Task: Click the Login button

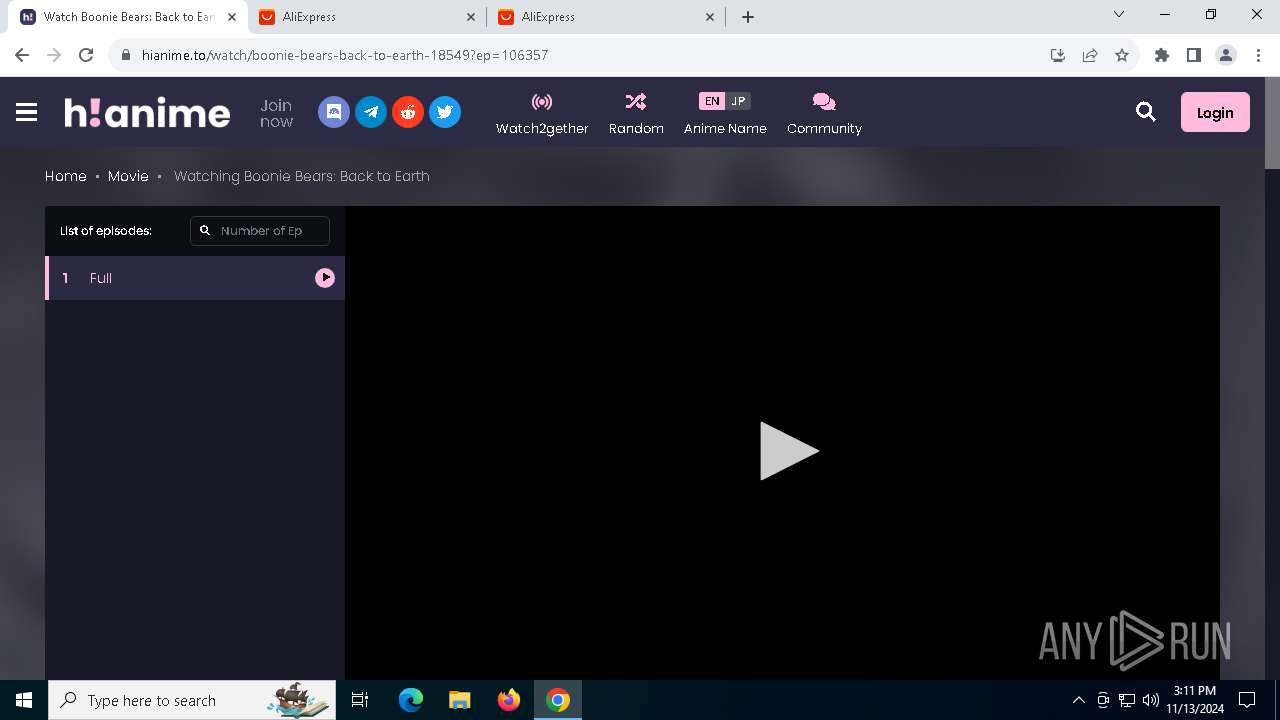Action: coord(1215,112)
